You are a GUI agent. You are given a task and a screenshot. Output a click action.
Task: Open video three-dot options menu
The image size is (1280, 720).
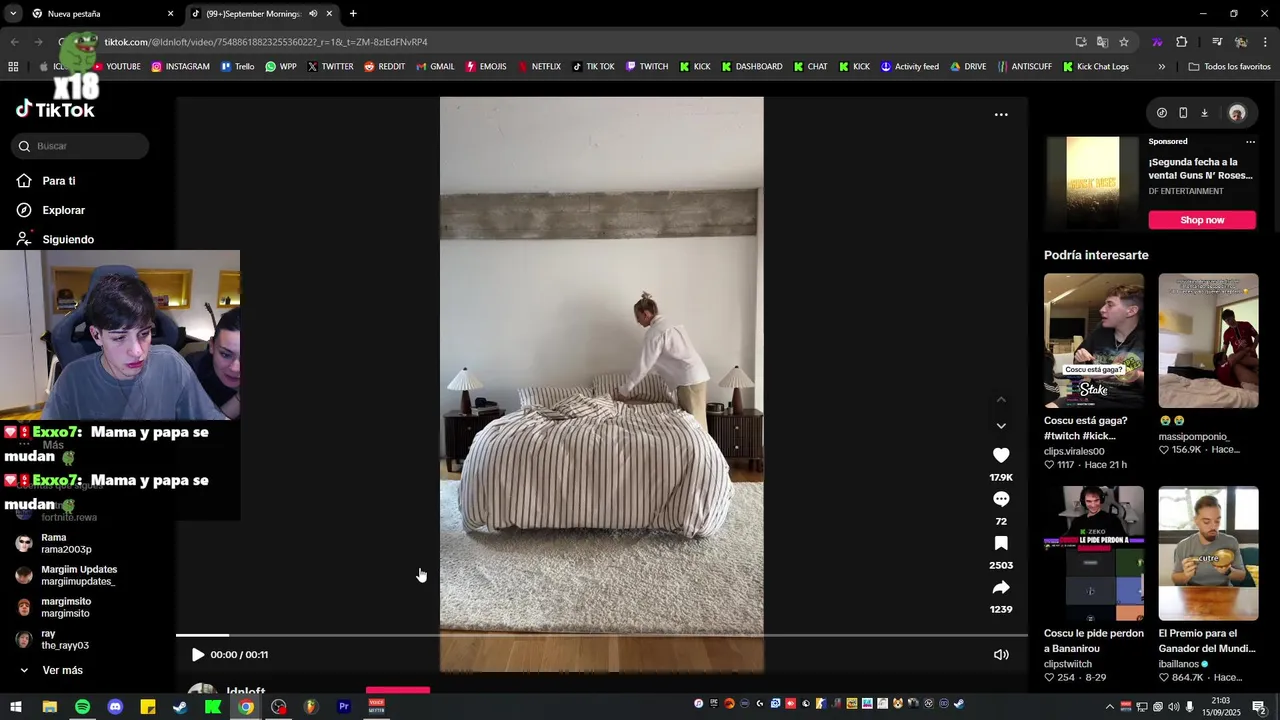click(x=1001, y=114)
